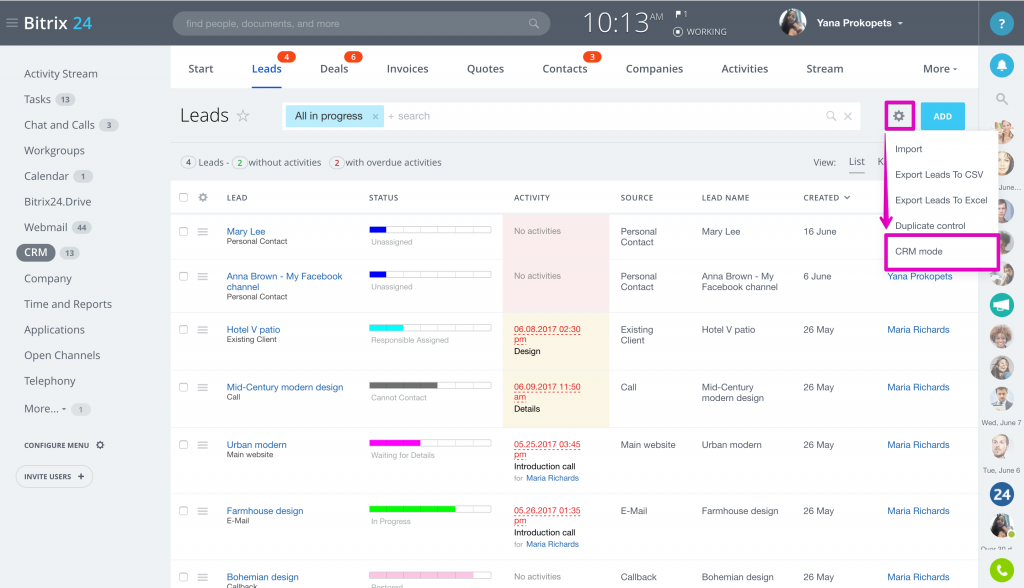Open row menu for Mid-Century modern design
This screenshot has height=588, width=1024.
[202, 387]
